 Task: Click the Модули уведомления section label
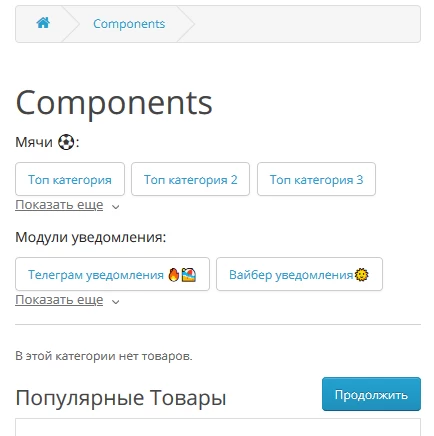91,237
